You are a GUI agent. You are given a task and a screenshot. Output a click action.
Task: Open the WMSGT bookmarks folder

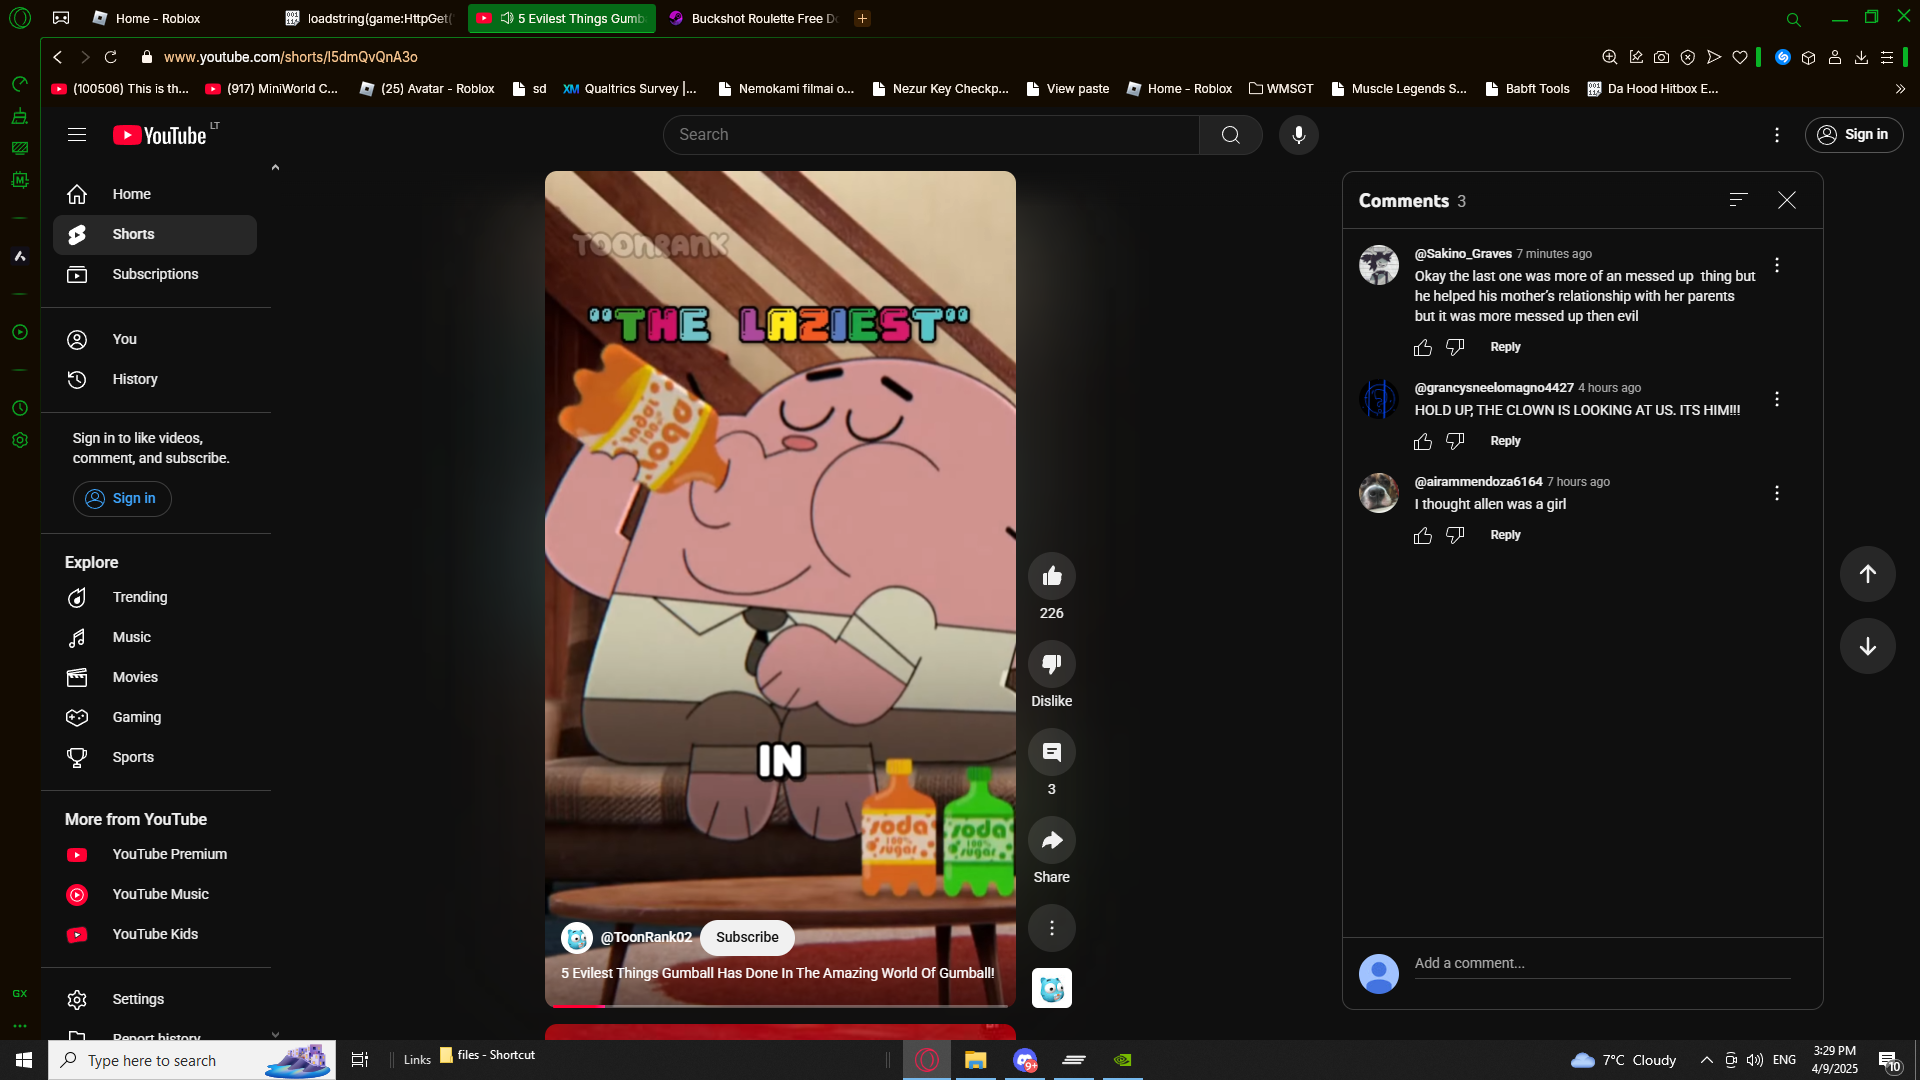tap(1280, 89)
